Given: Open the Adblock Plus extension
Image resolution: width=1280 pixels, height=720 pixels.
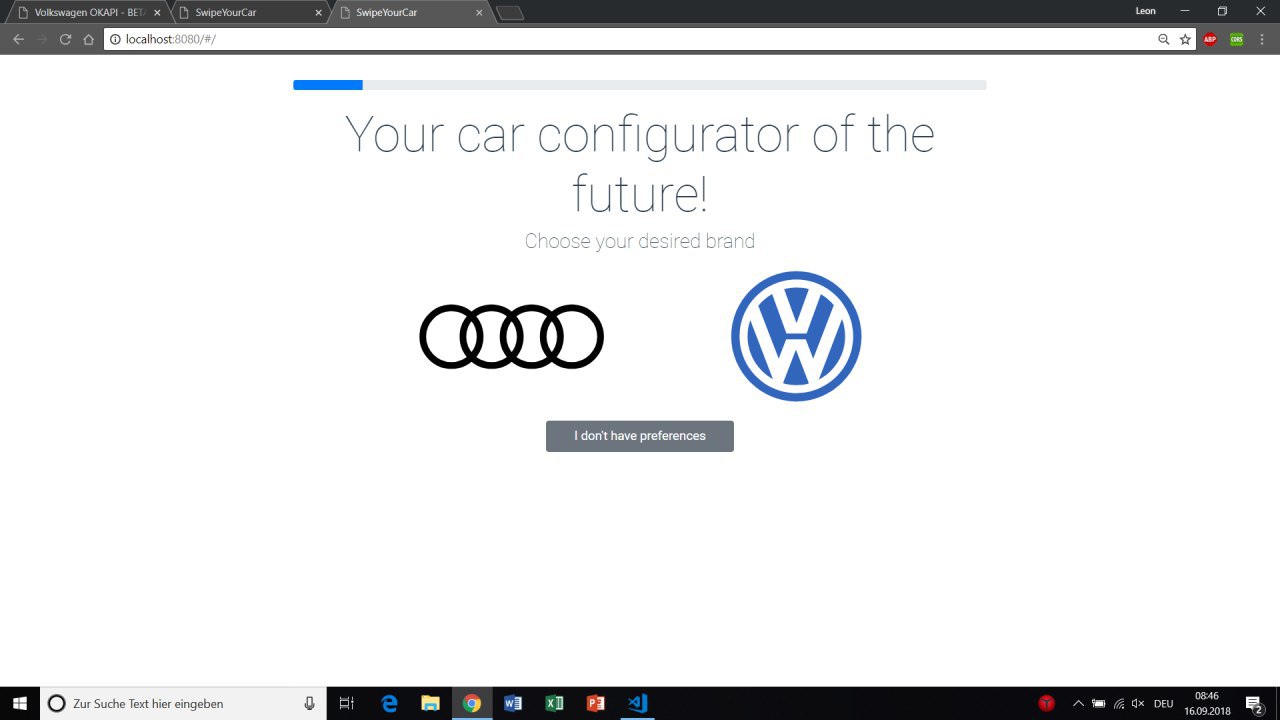Looking at the screenshot, I should 1210,39.
